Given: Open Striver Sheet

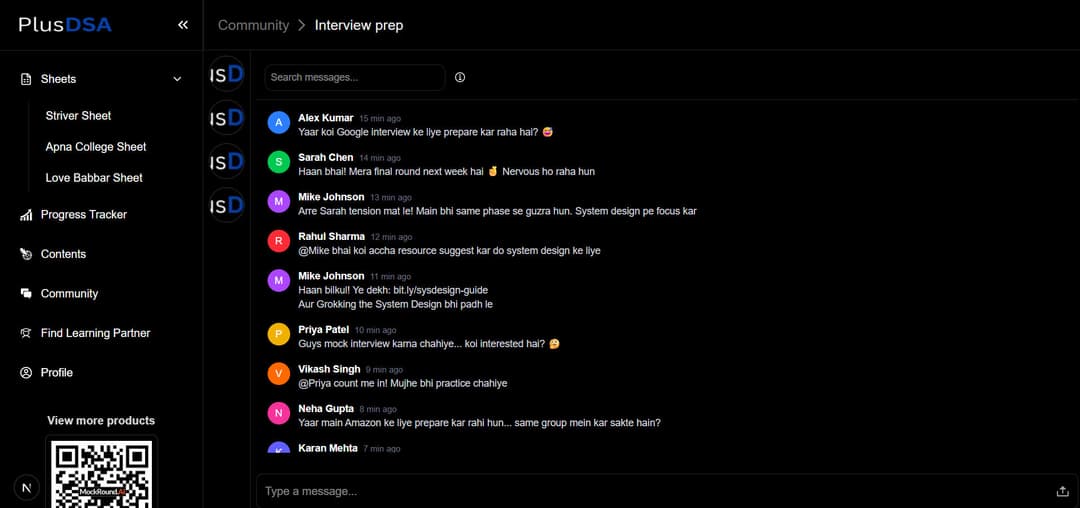Looking at the screenshot, I should click(78, 116).
